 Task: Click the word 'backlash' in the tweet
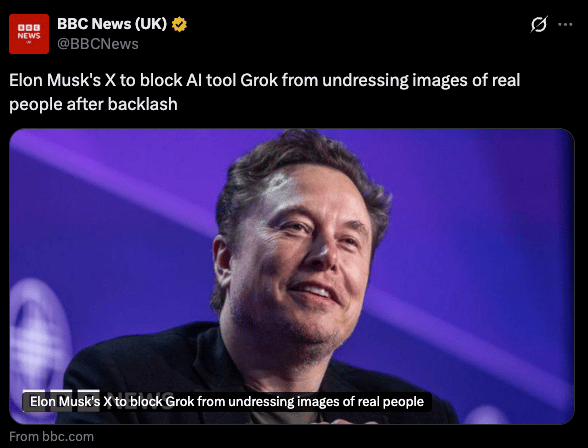tap(142, 104)
